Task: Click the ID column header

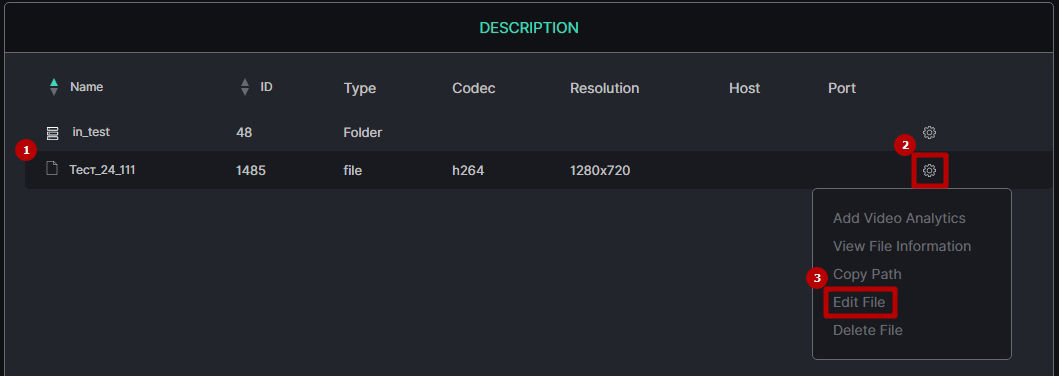Action: tap(266, 87)
